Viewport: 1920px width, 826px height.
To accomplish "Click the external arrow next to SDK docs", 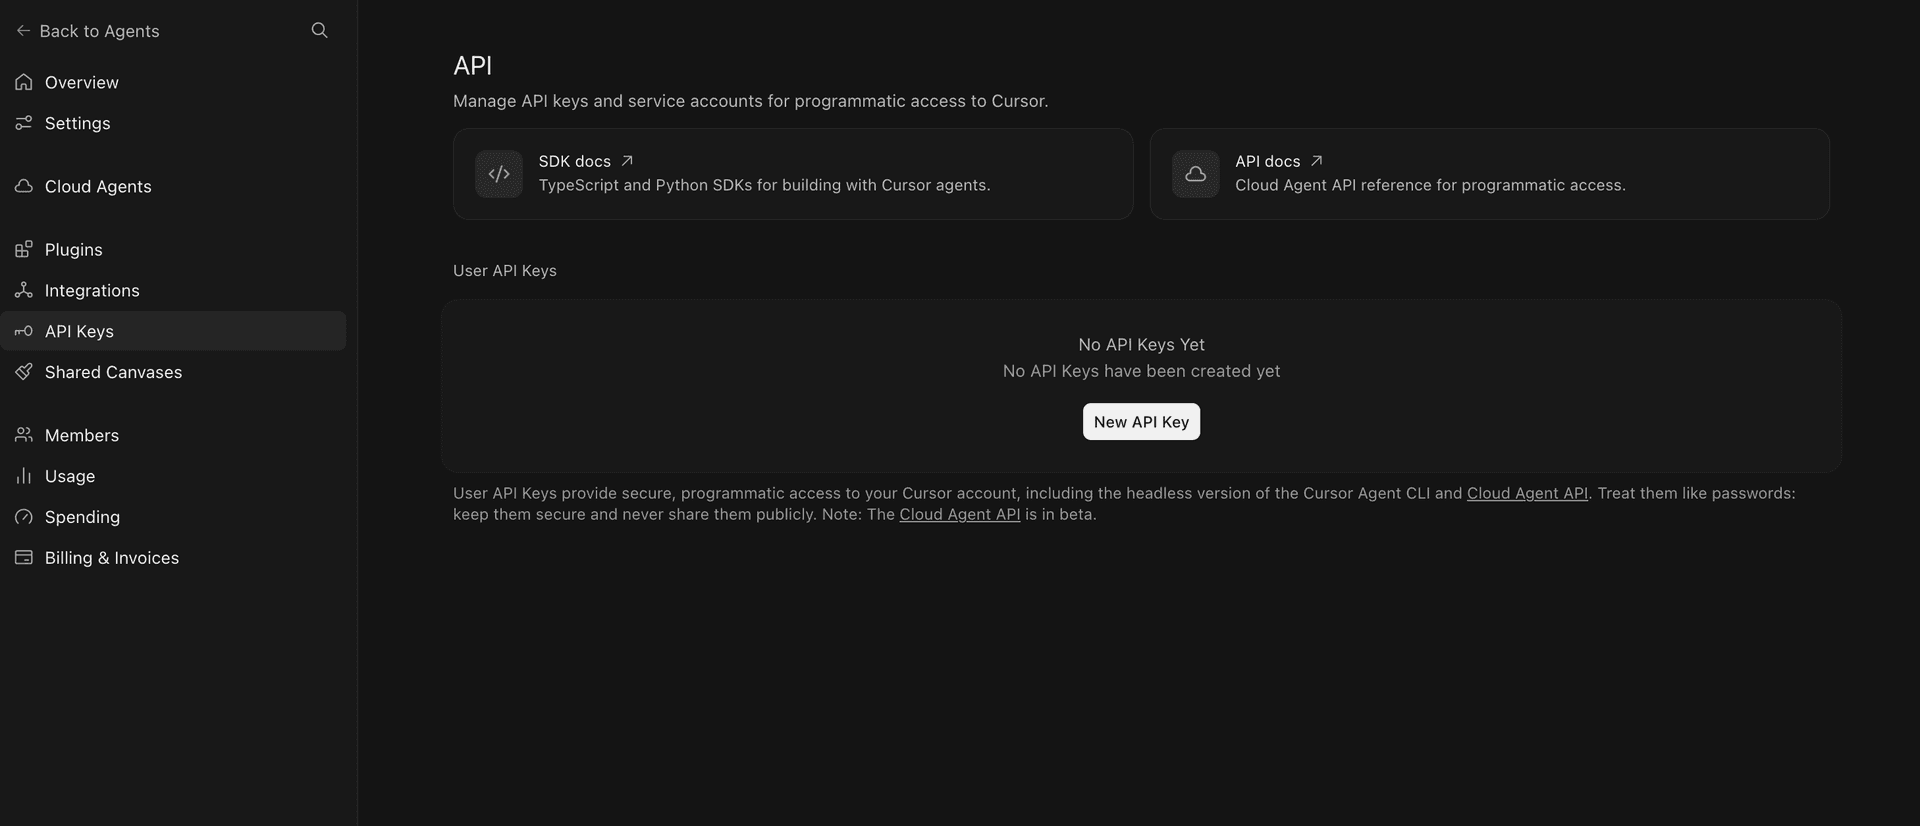I will click(x=627, y=161).
